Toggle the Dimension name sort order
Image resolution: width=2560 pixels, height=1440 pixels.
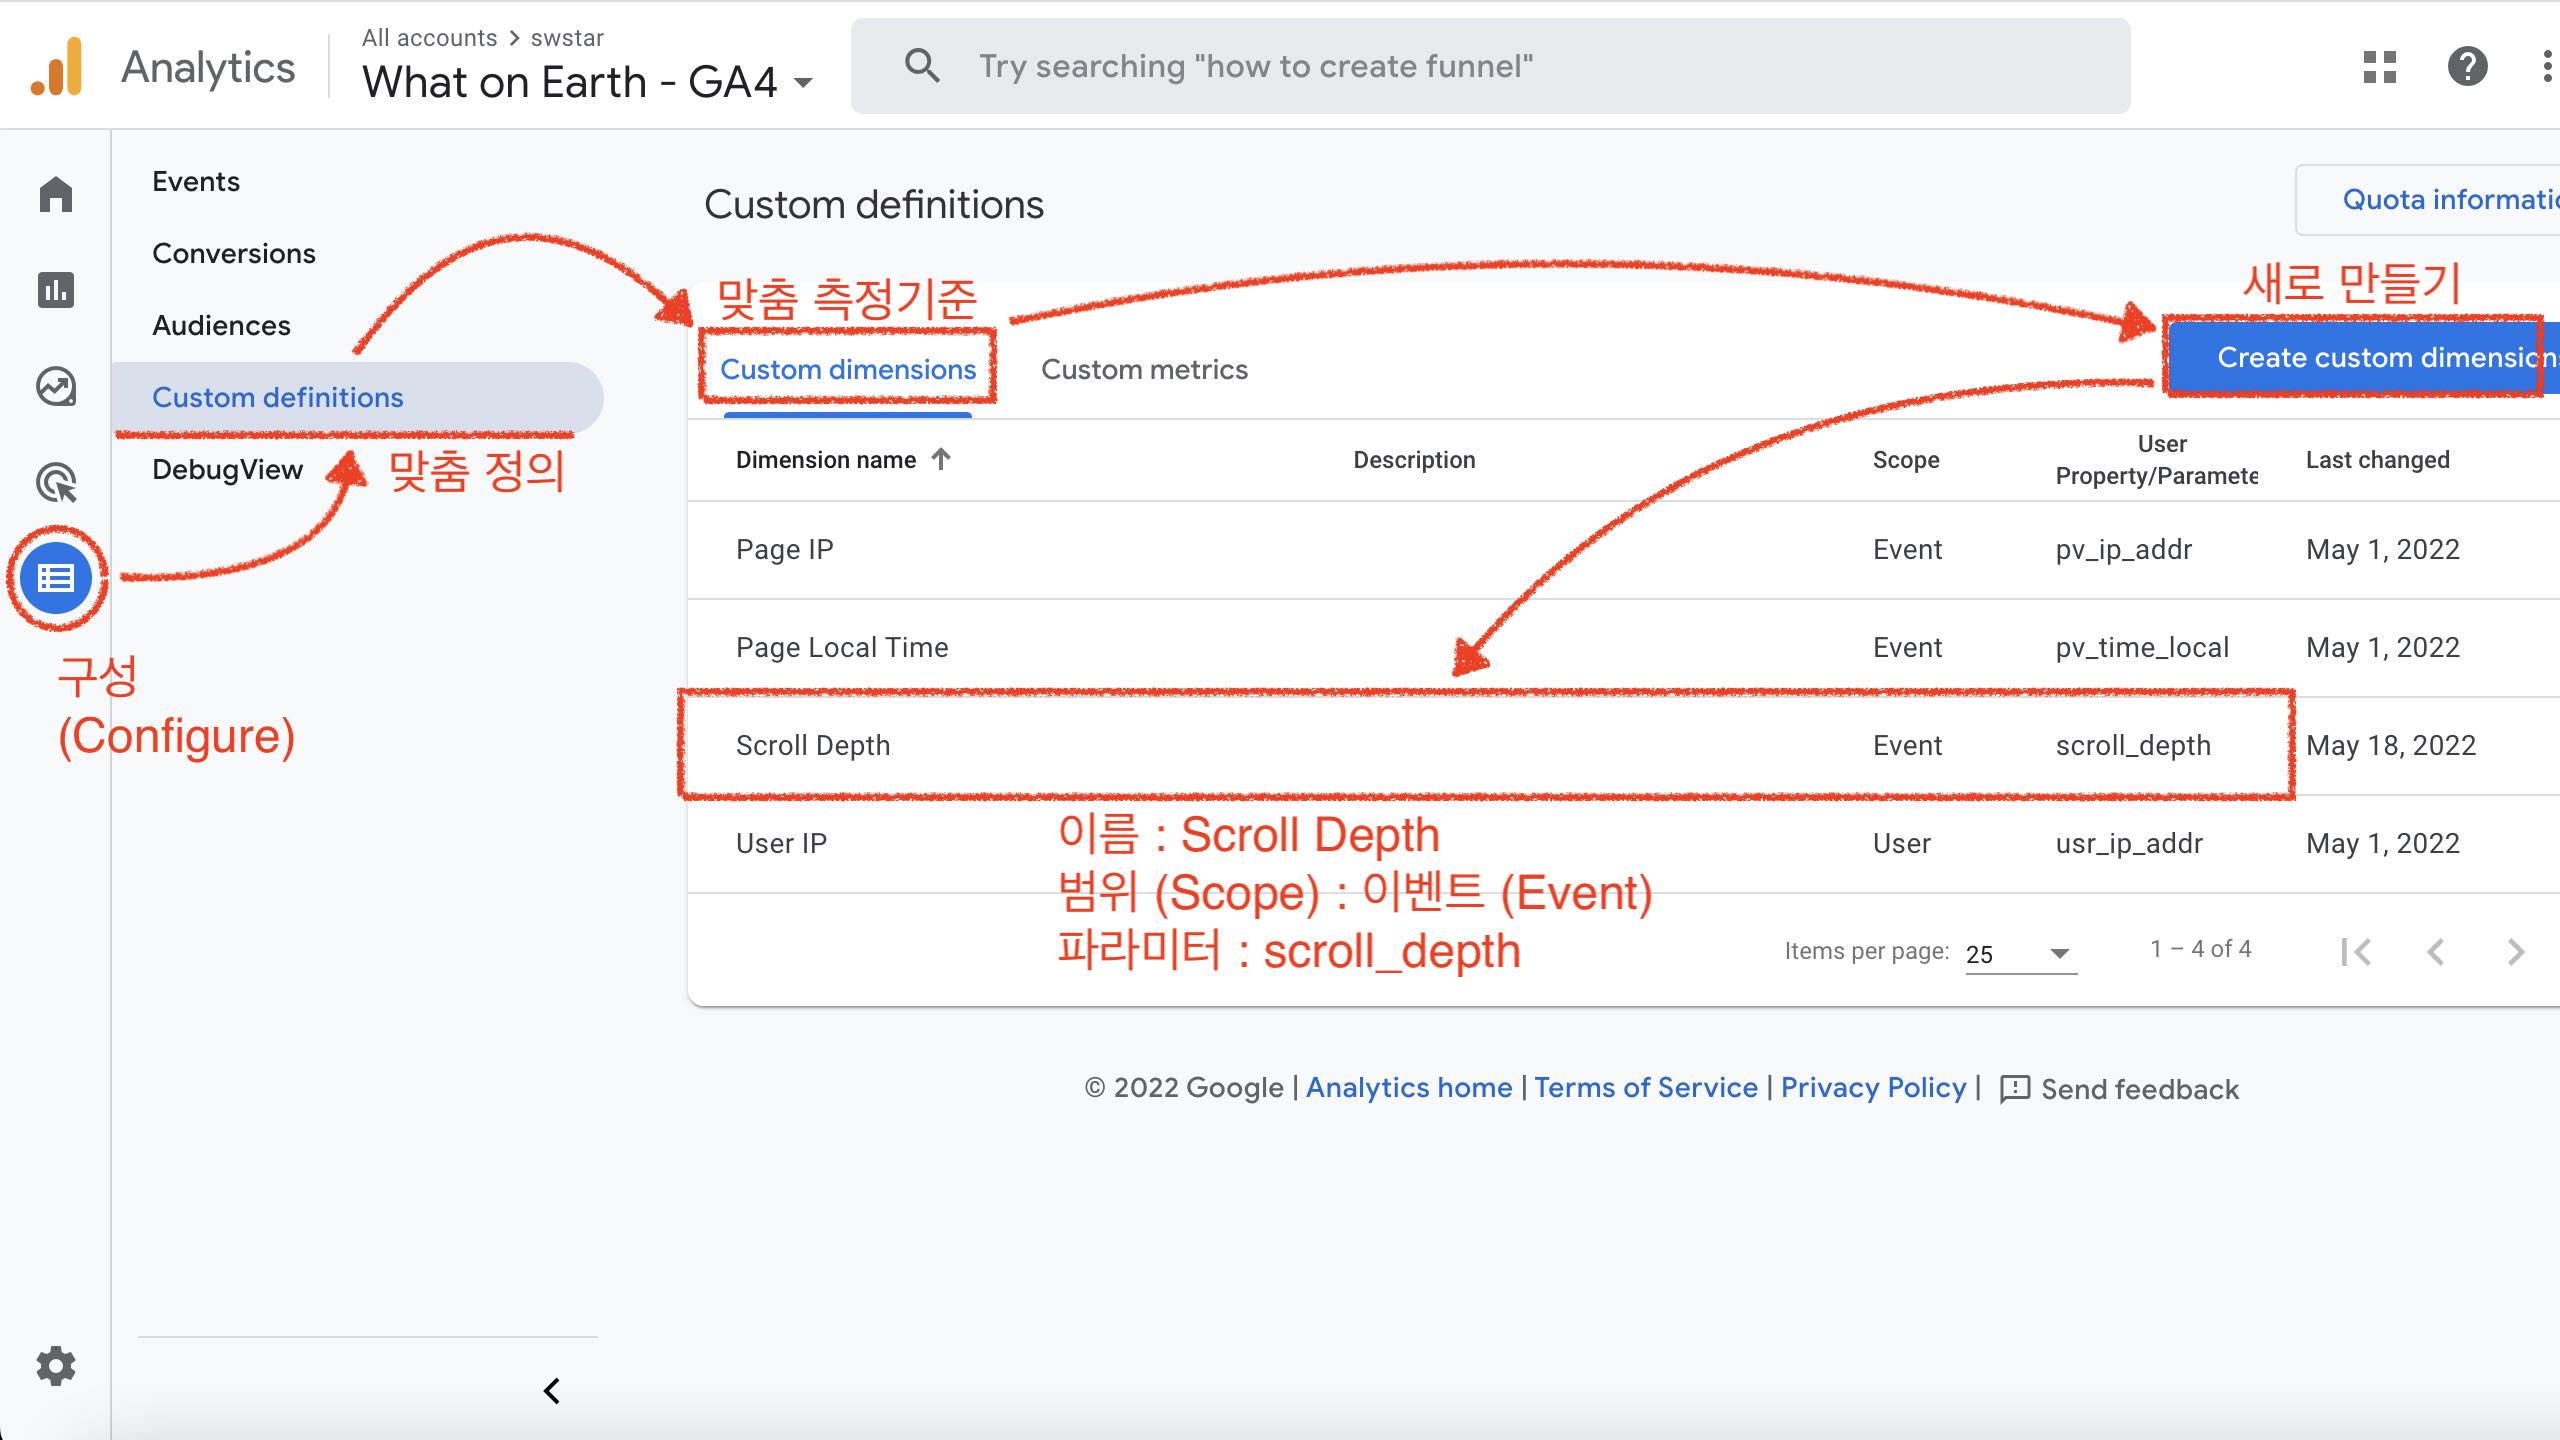(940, 459)
